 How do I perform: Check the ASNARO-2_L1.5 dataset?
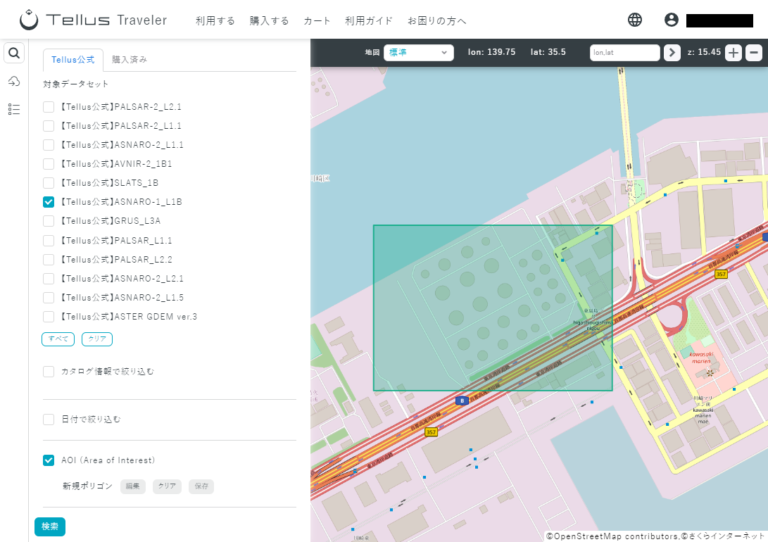[x=48, y=298]
